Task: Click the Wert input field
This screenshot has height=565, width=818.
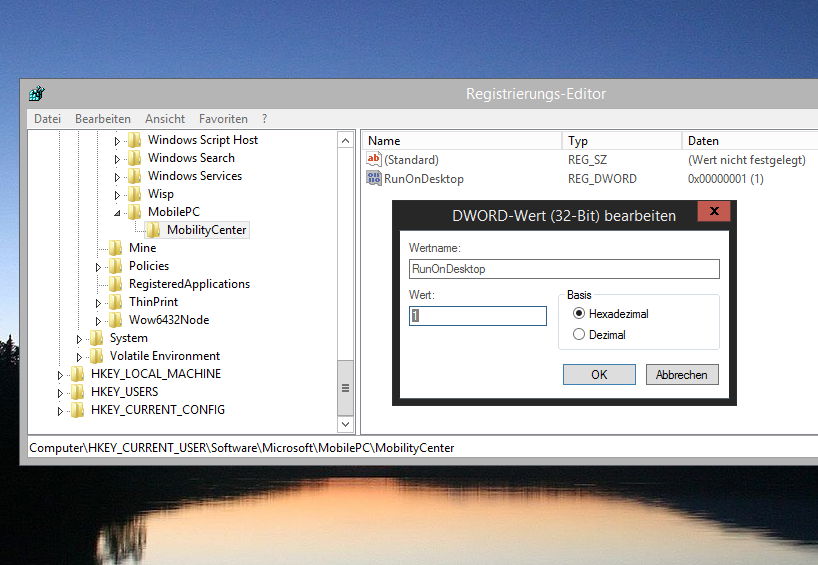Action: [477, 316]
